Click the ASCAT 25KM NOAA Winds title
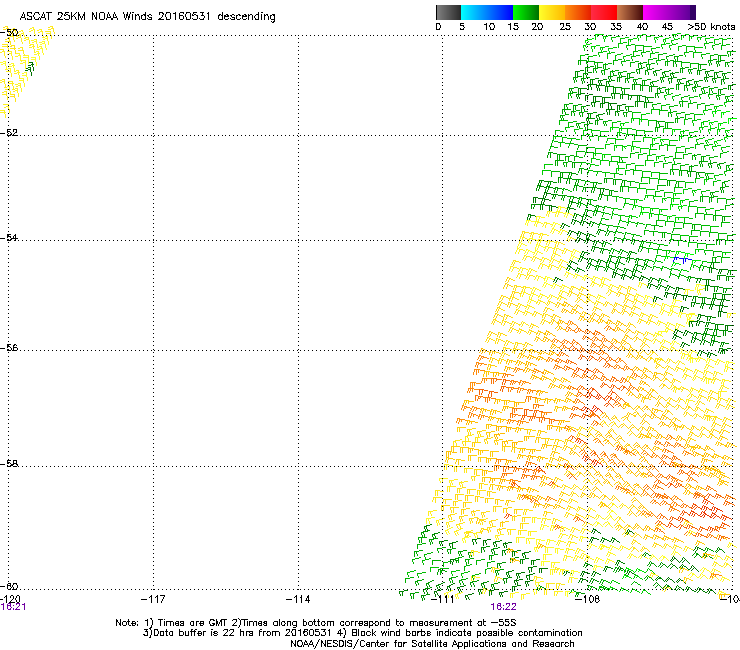 (x=147, y=16)
